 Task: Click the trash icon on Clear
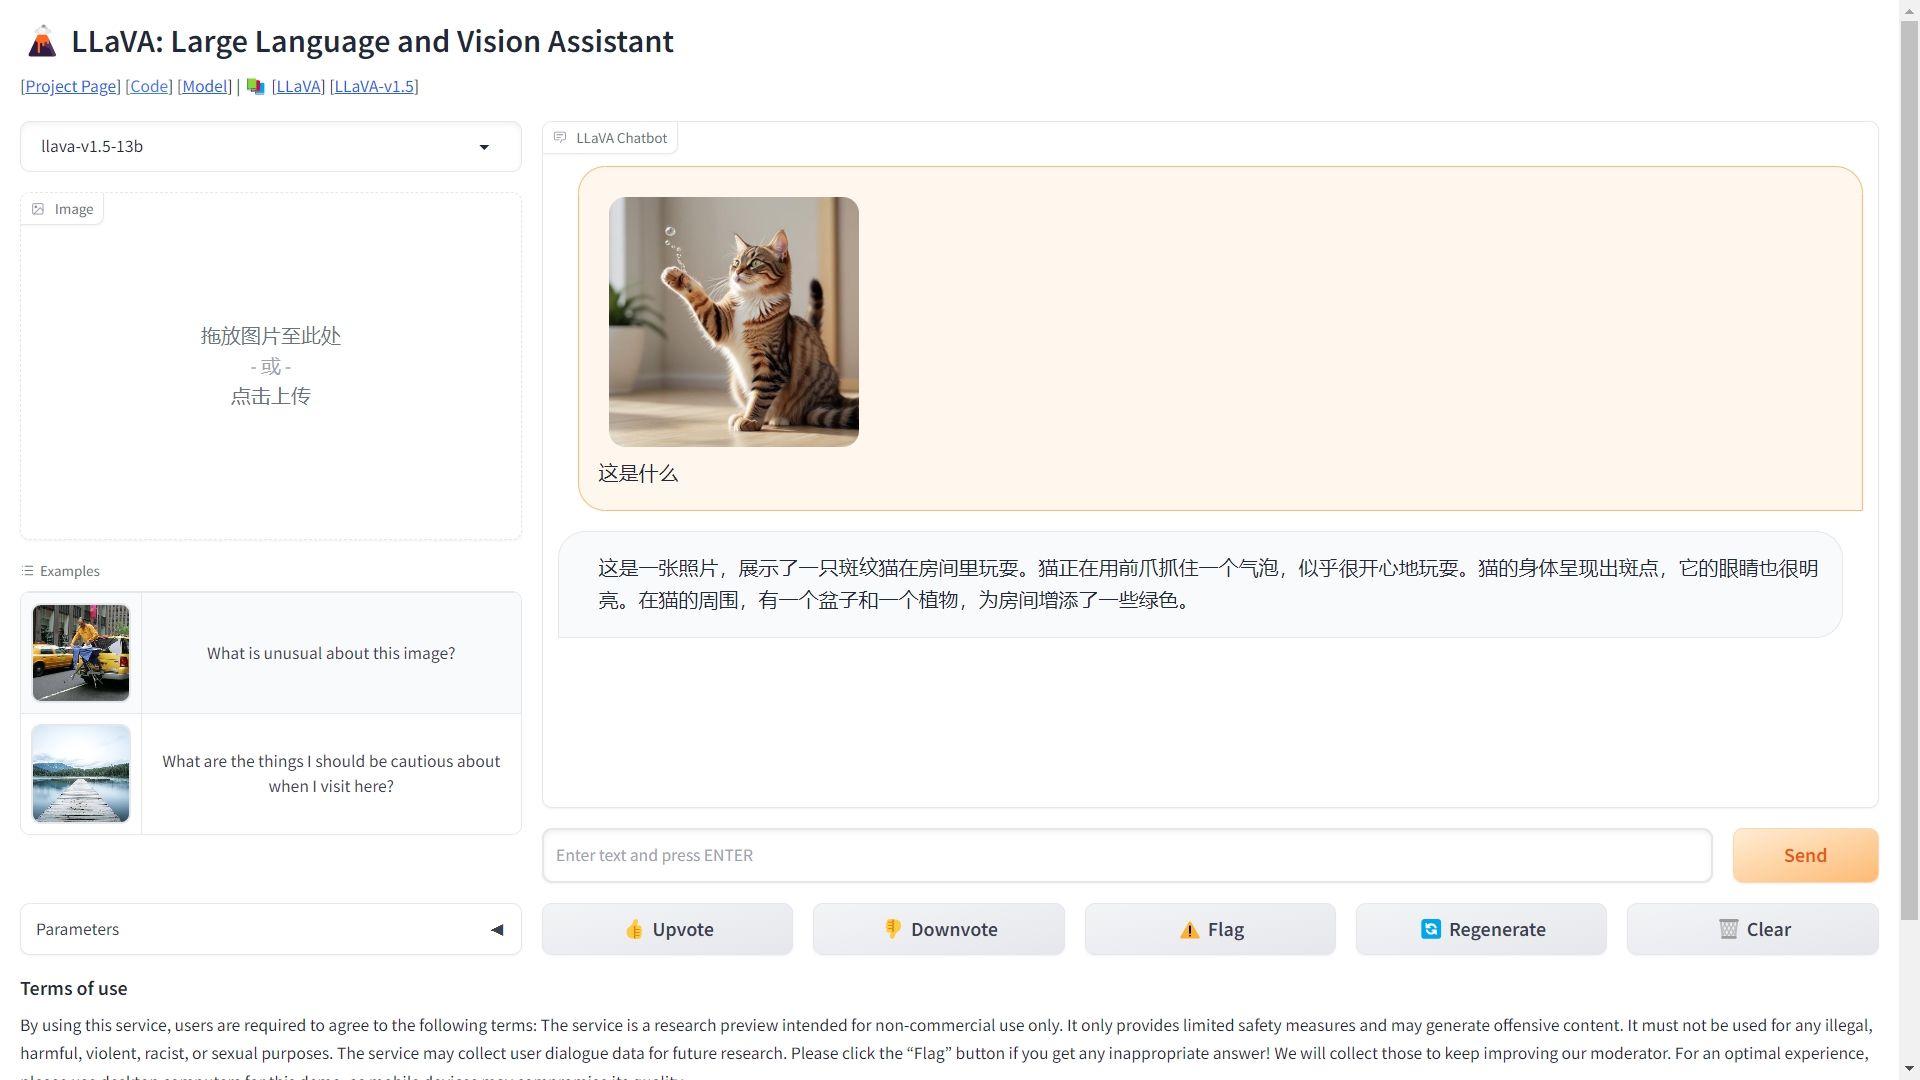(x=1728, y=929)
